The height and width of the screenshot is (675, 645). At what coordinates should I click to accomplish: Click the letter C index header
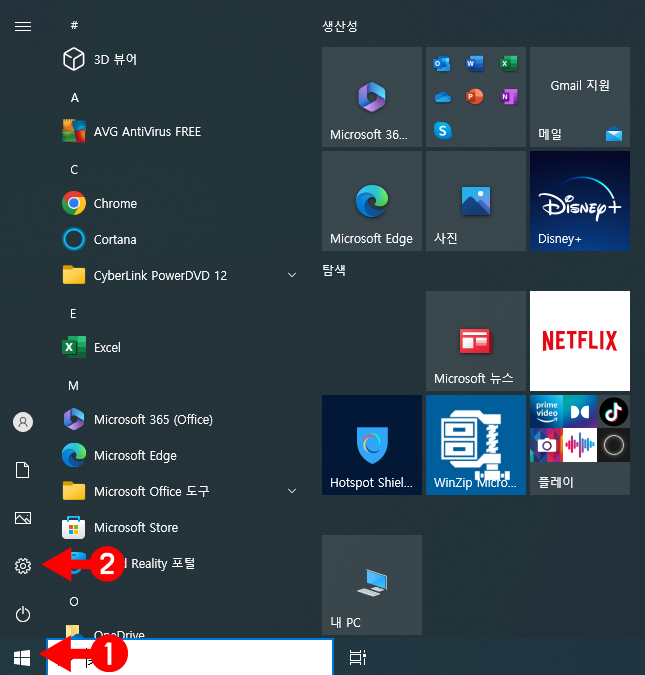click(x=74, y=170)
